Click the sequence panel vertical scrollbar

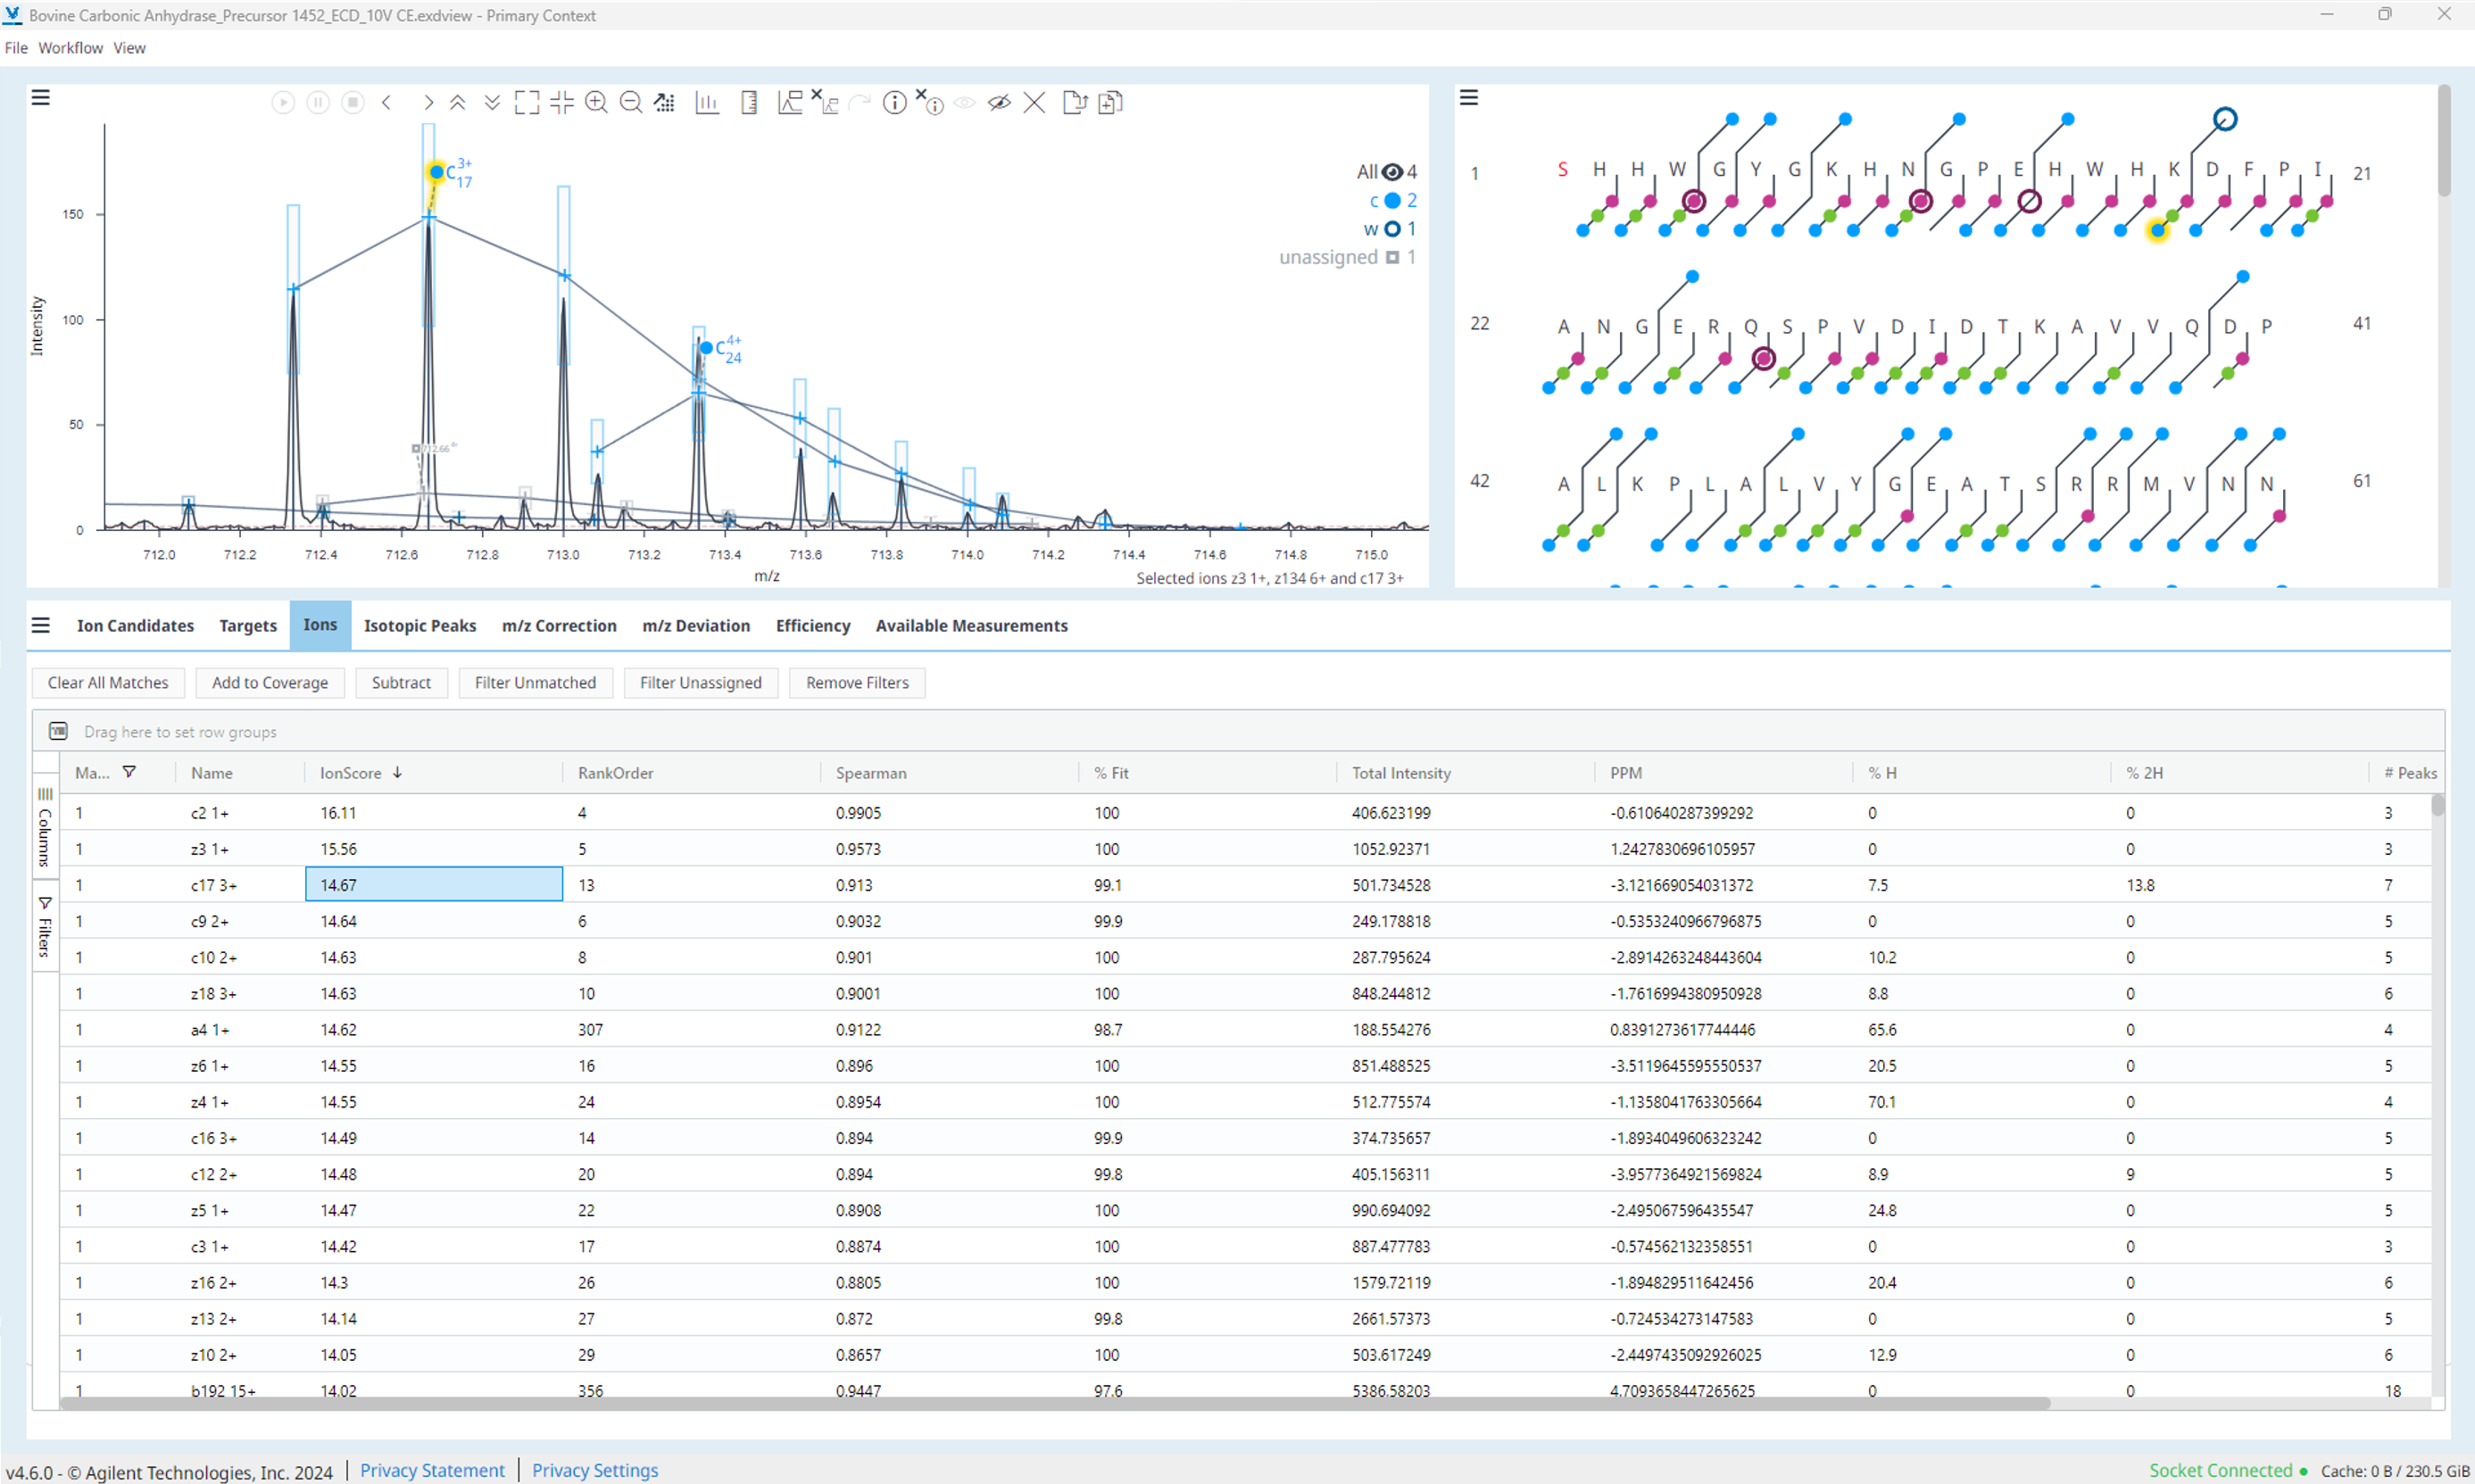click(x=2444, y=140)
